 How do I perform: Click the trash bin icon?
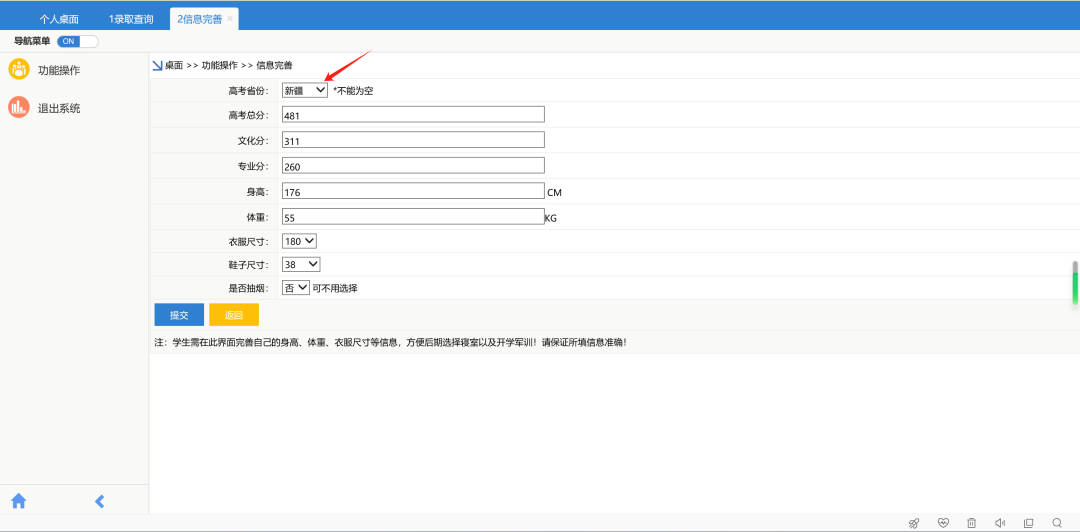(x=971, y=522)
